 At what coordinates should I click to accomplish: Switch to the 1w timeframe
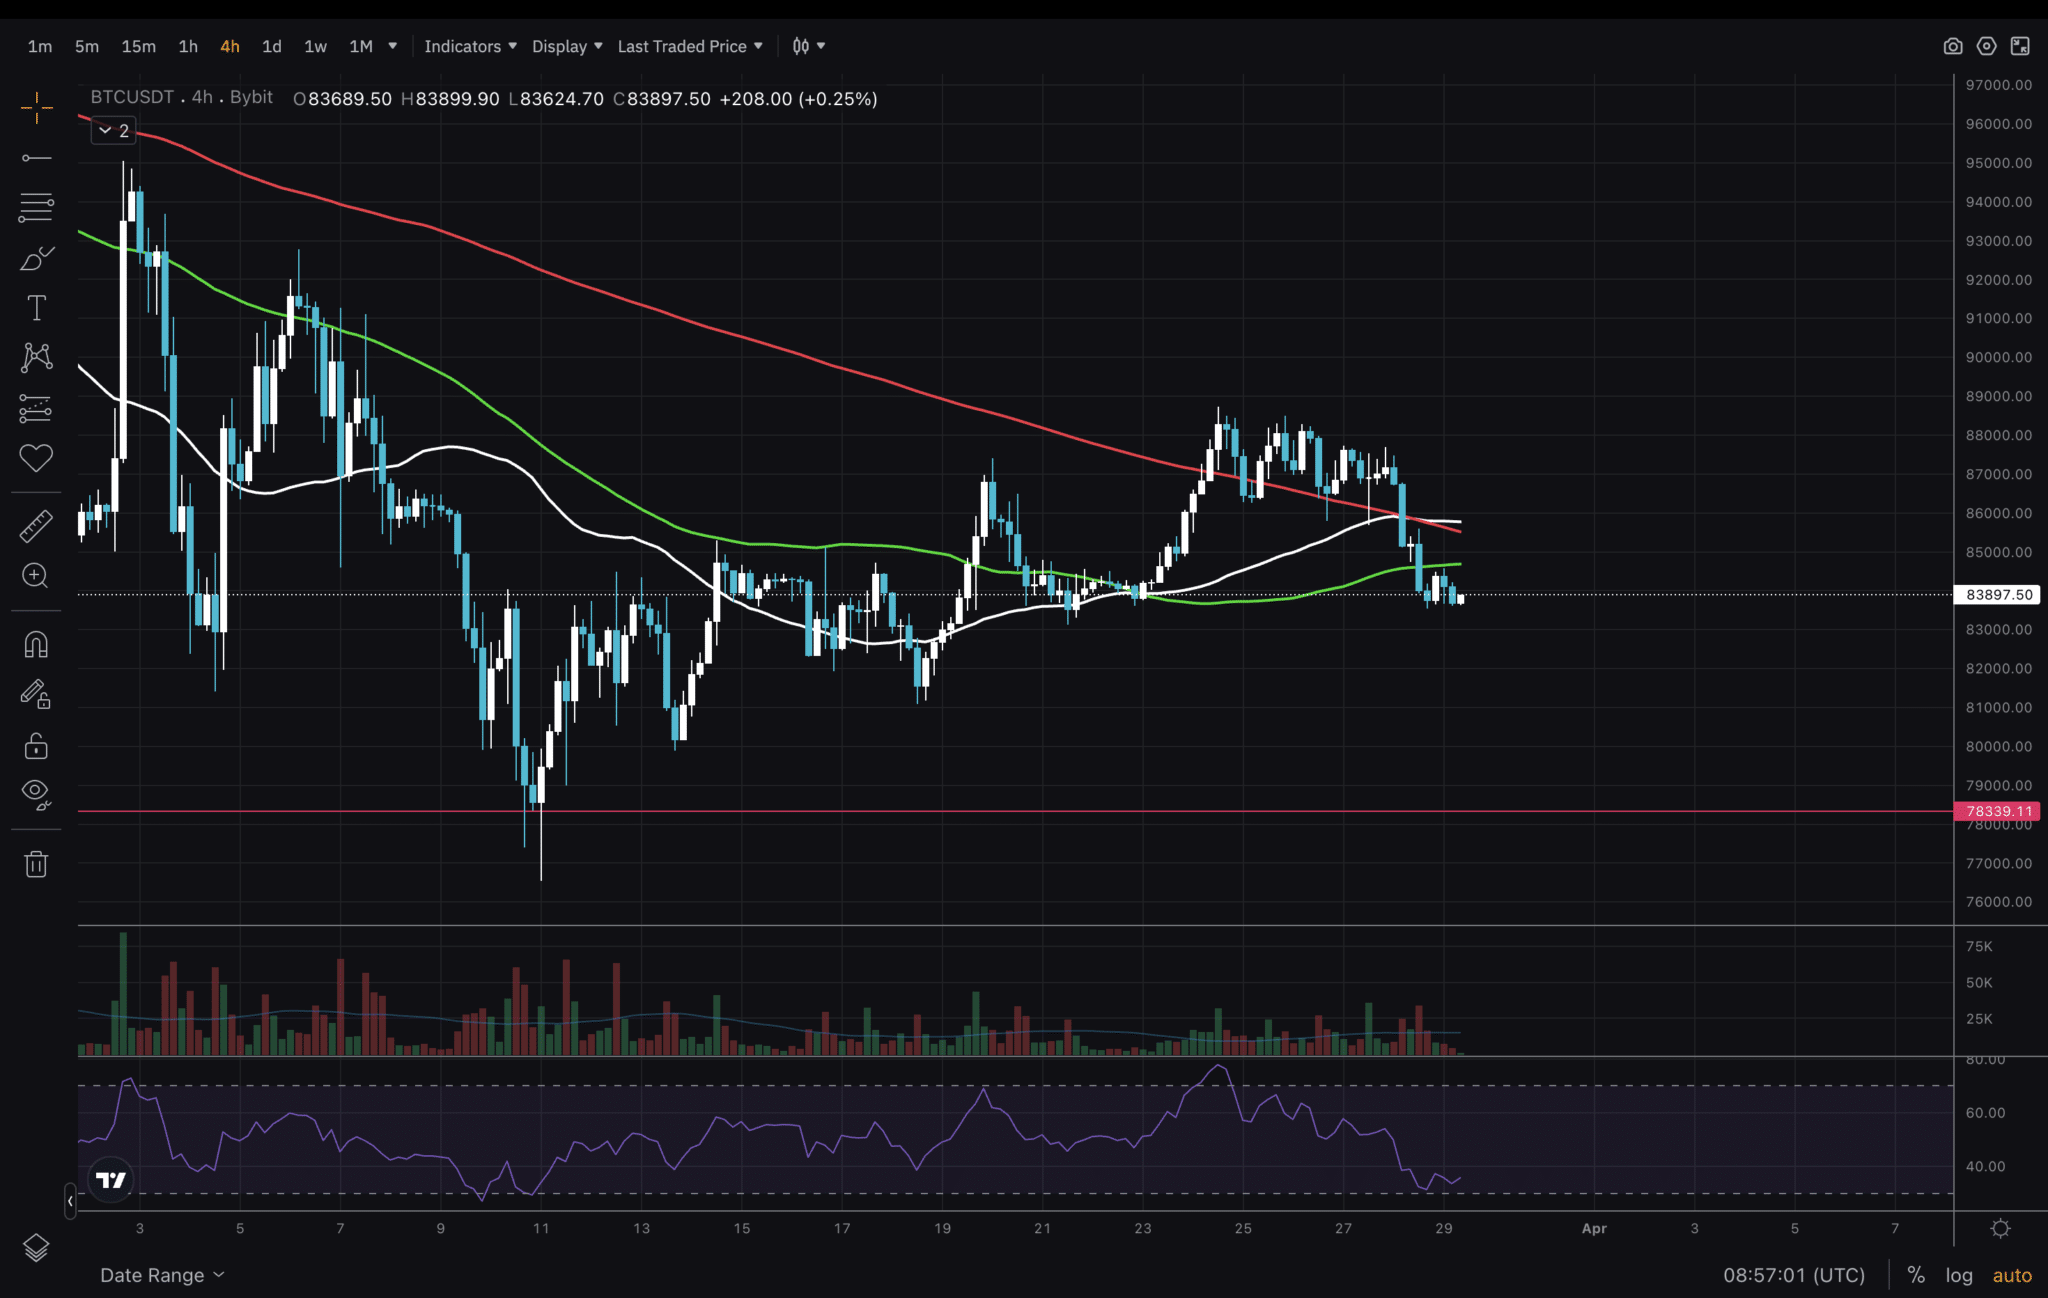pyautogui.click(x=315, y=46)
